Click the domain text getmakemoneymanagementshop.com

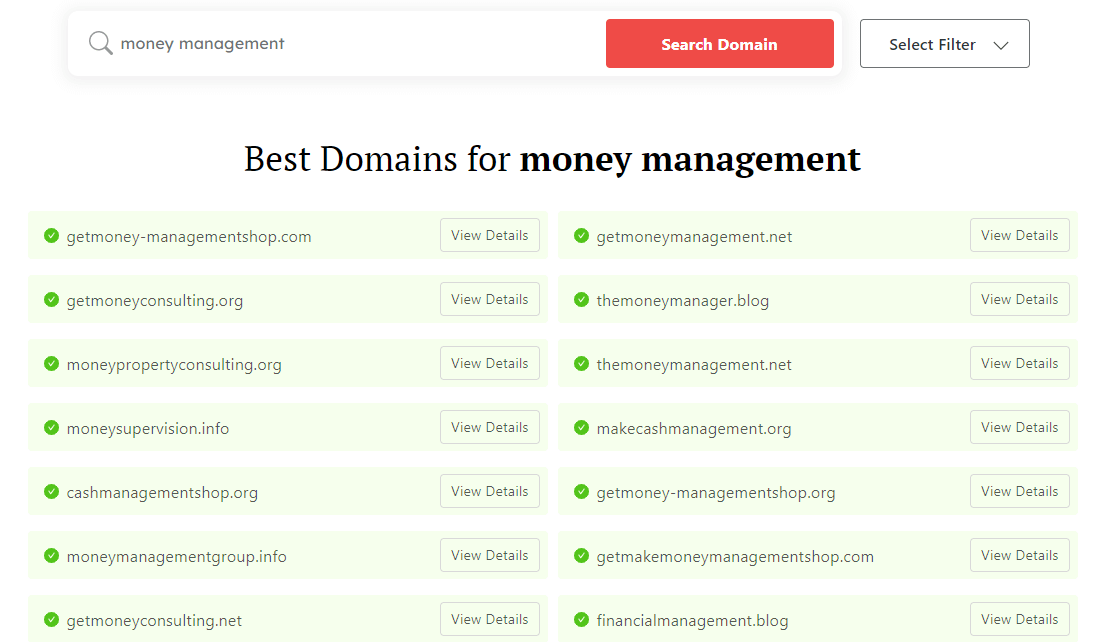click(735, 556)
